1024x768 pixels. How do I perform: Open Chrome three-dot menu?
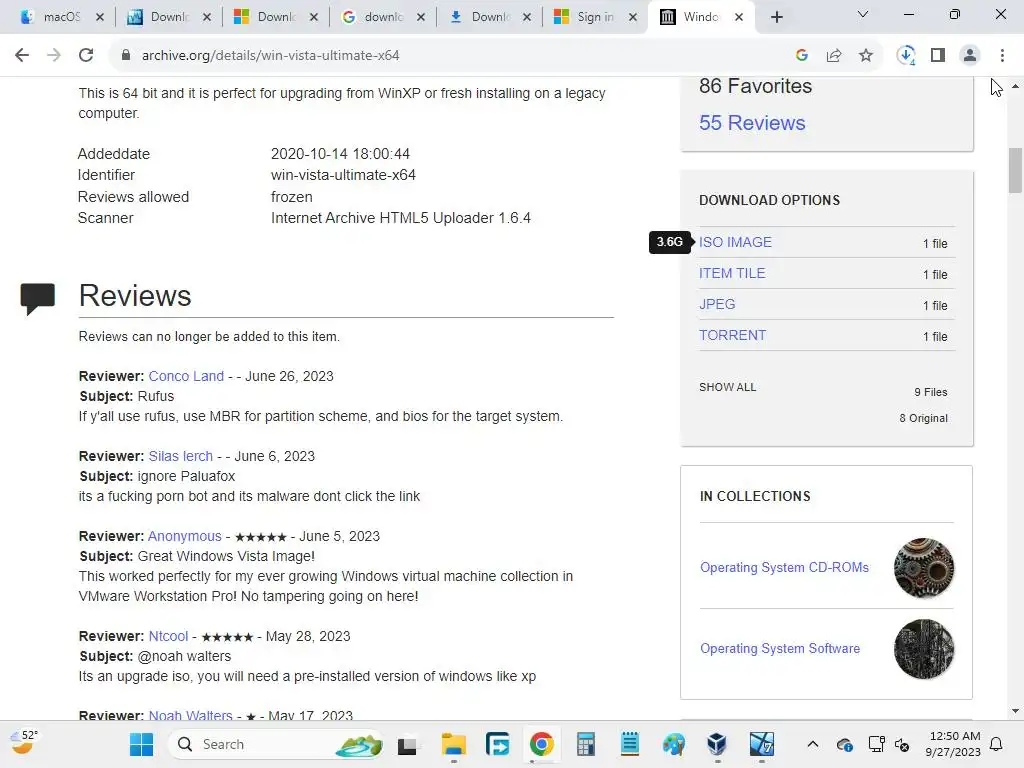tap(1002, 56)
